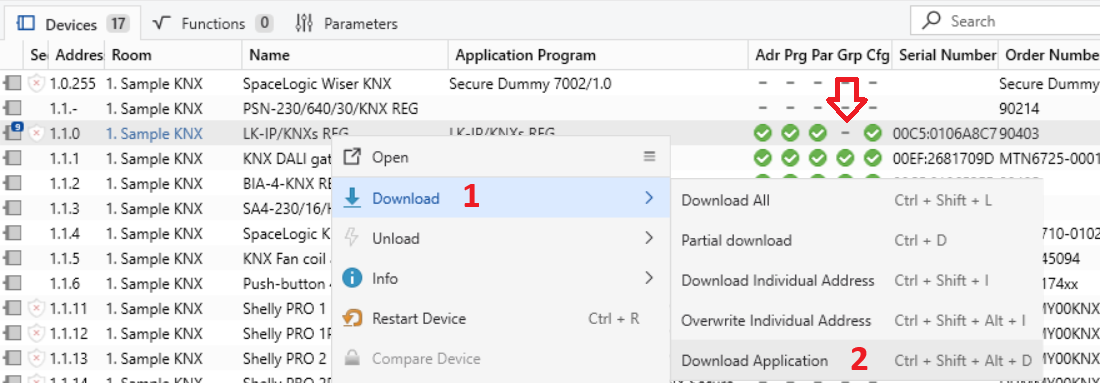The height and width of the screenshot is (386, 1100).
Task: Click the Parameters sliders icon
Action: click(304, 23)
